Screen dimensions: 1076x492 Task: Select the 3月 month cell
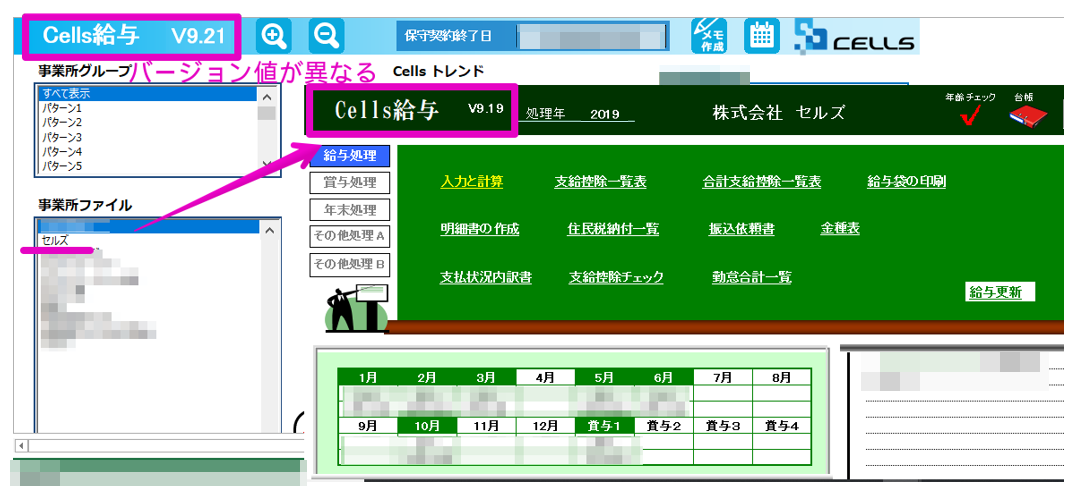tap(486, 377)
